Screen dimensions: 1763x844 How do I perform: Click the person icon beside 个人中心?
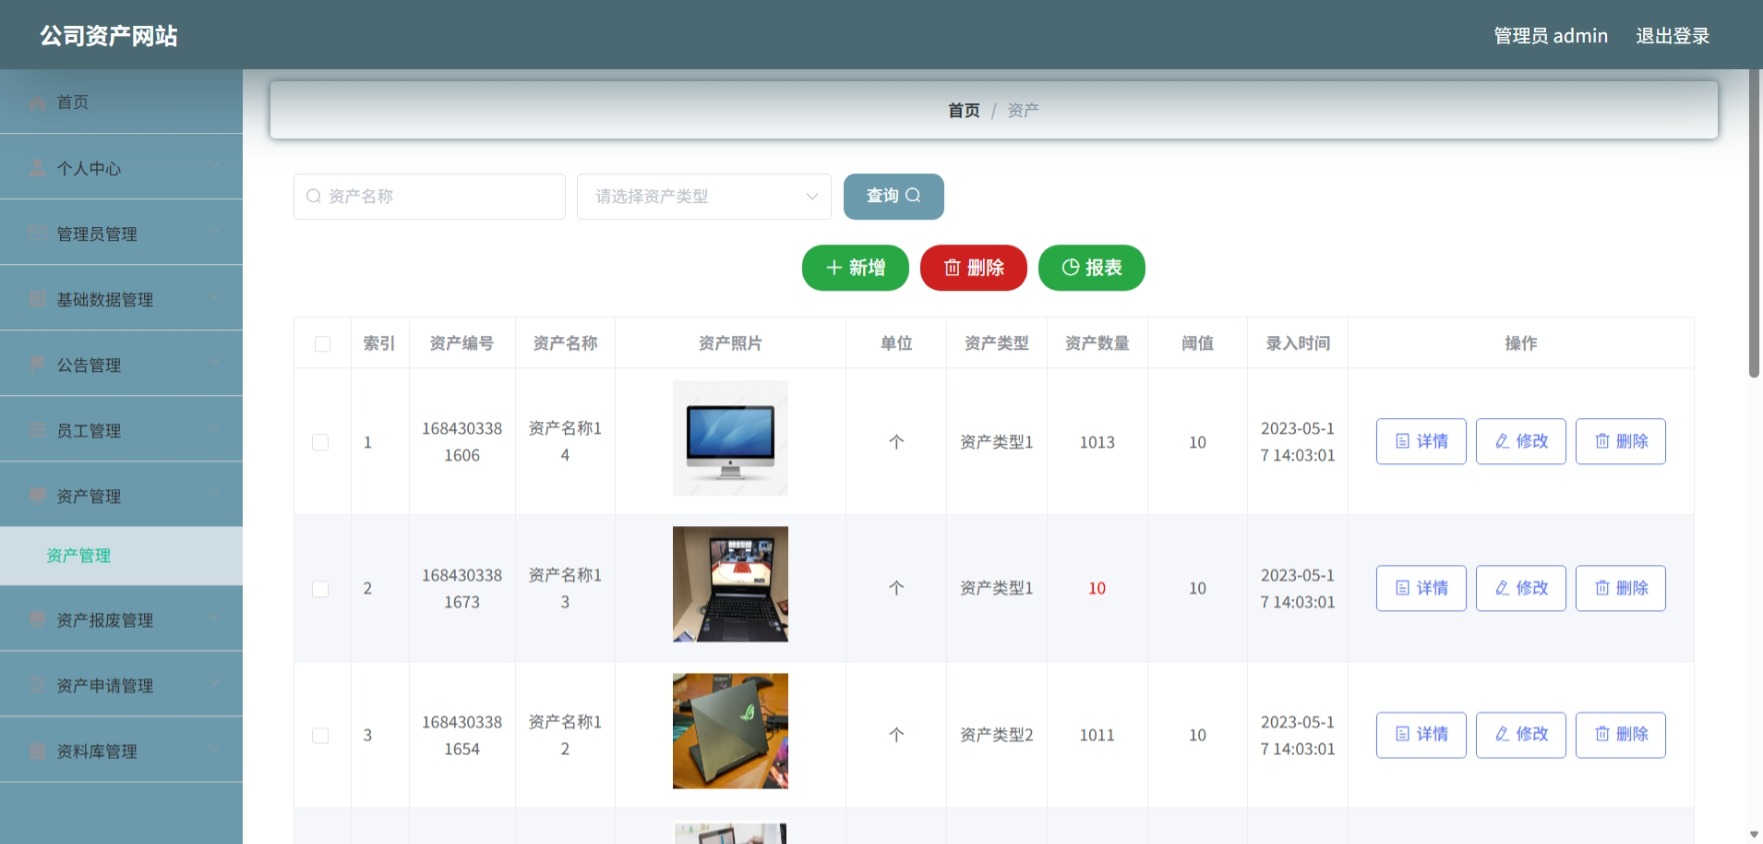coord(37,168)
